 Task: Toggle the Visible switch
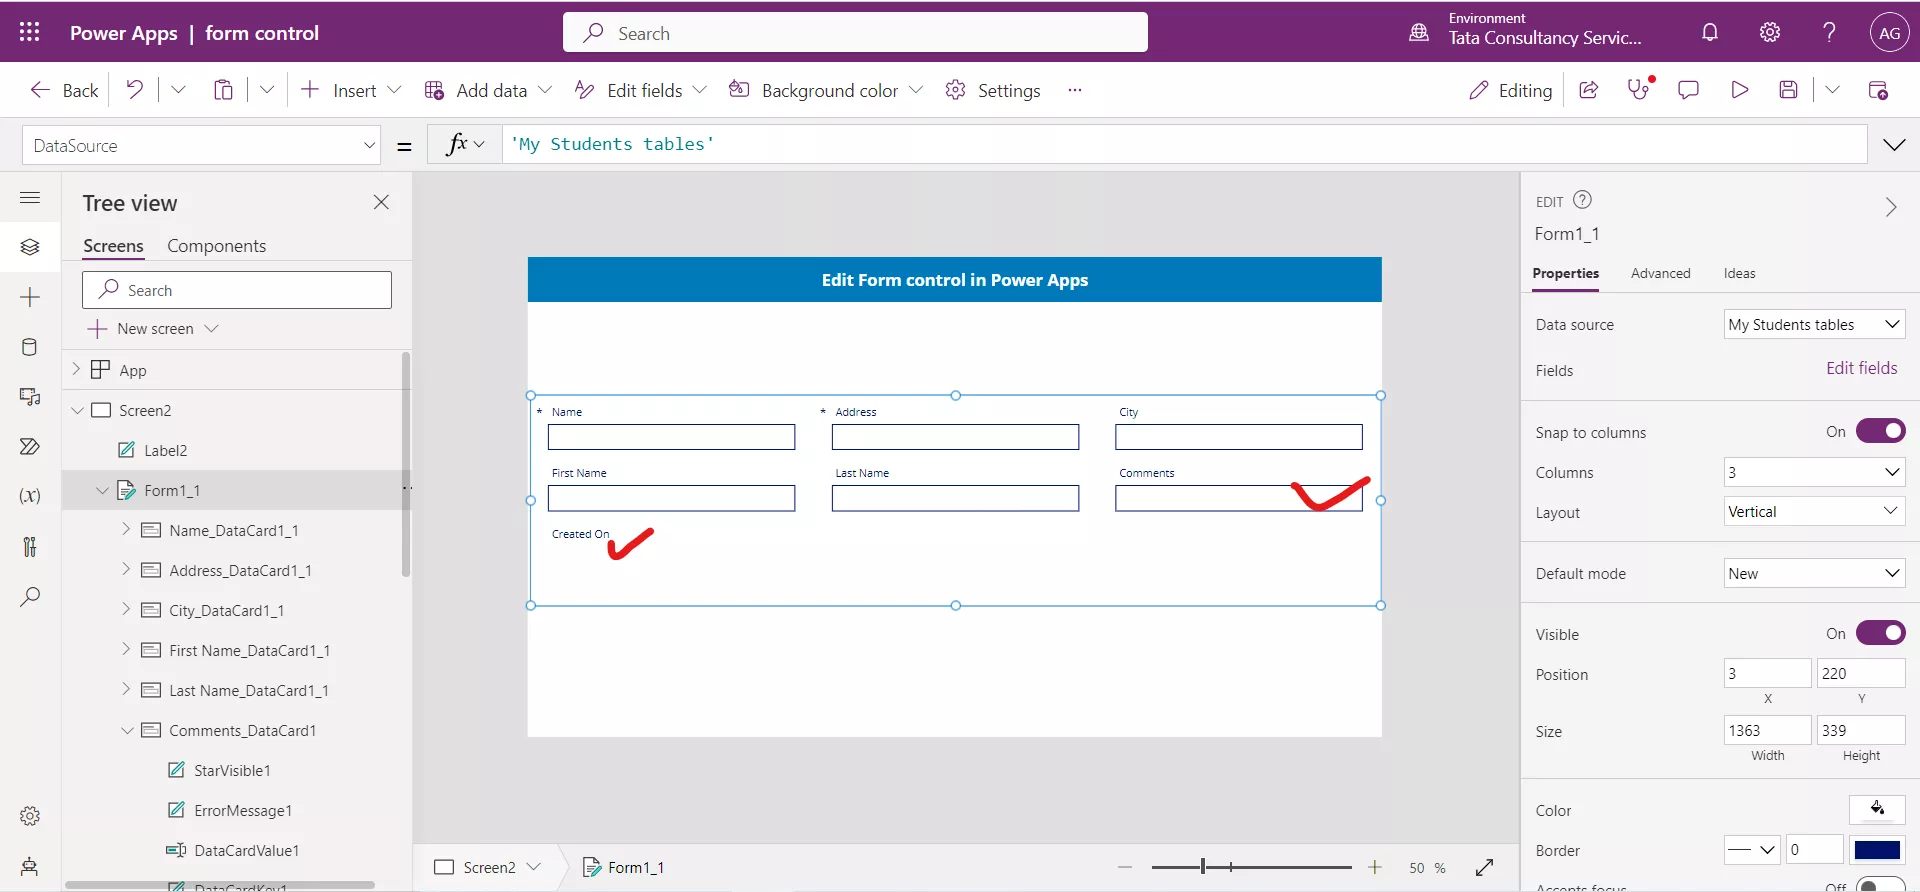pyautogui.click(x=1880, y=633)
